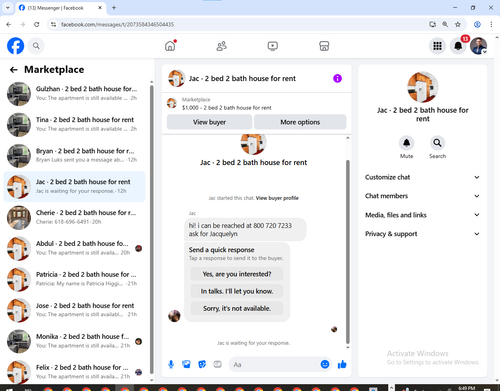Send quick response In talks. I'll let you know.

click(x=237, y=291)
